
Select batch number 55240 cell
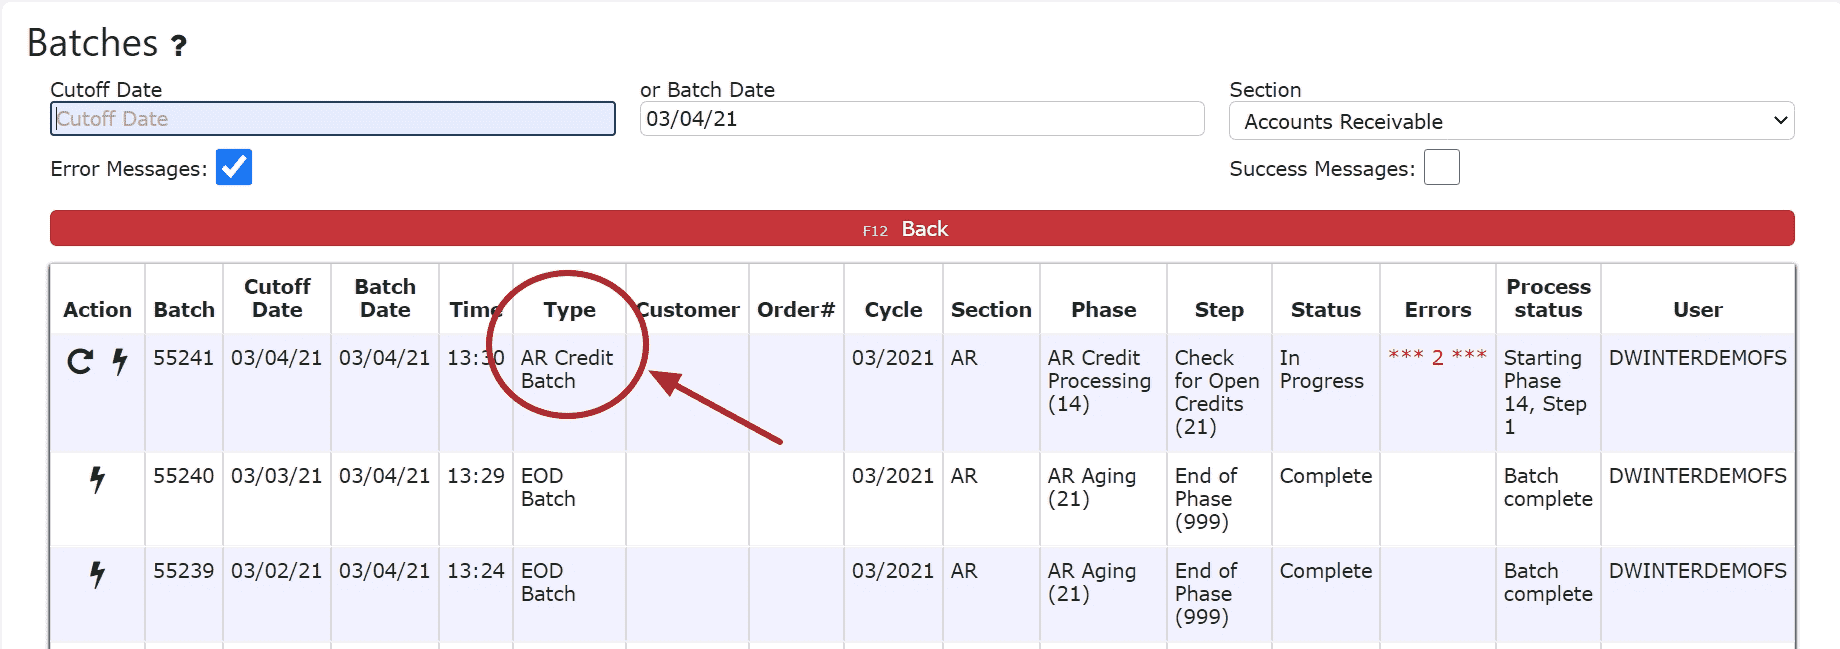184,476
